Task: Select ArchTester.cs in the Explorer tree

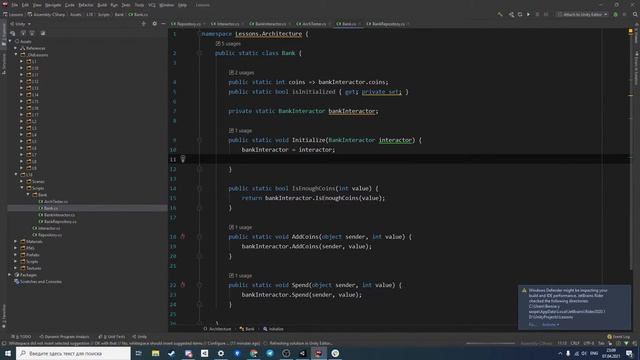Action: 53,202
